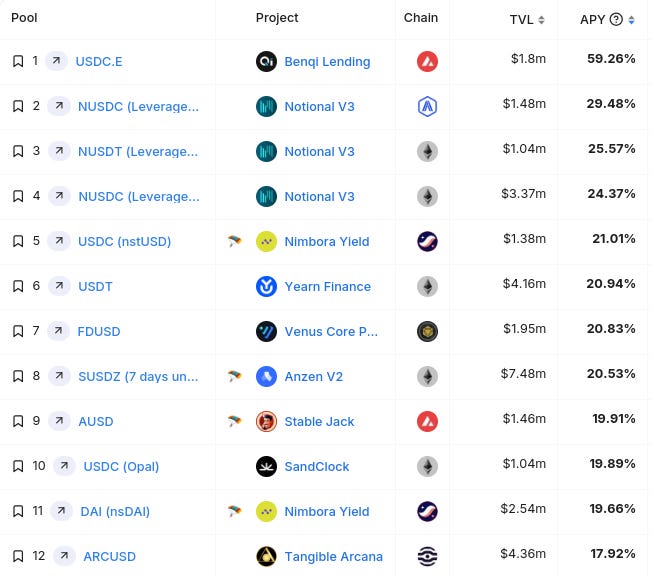
Task: Bookmark the SUSDZ pool
Action: [18, 376]
